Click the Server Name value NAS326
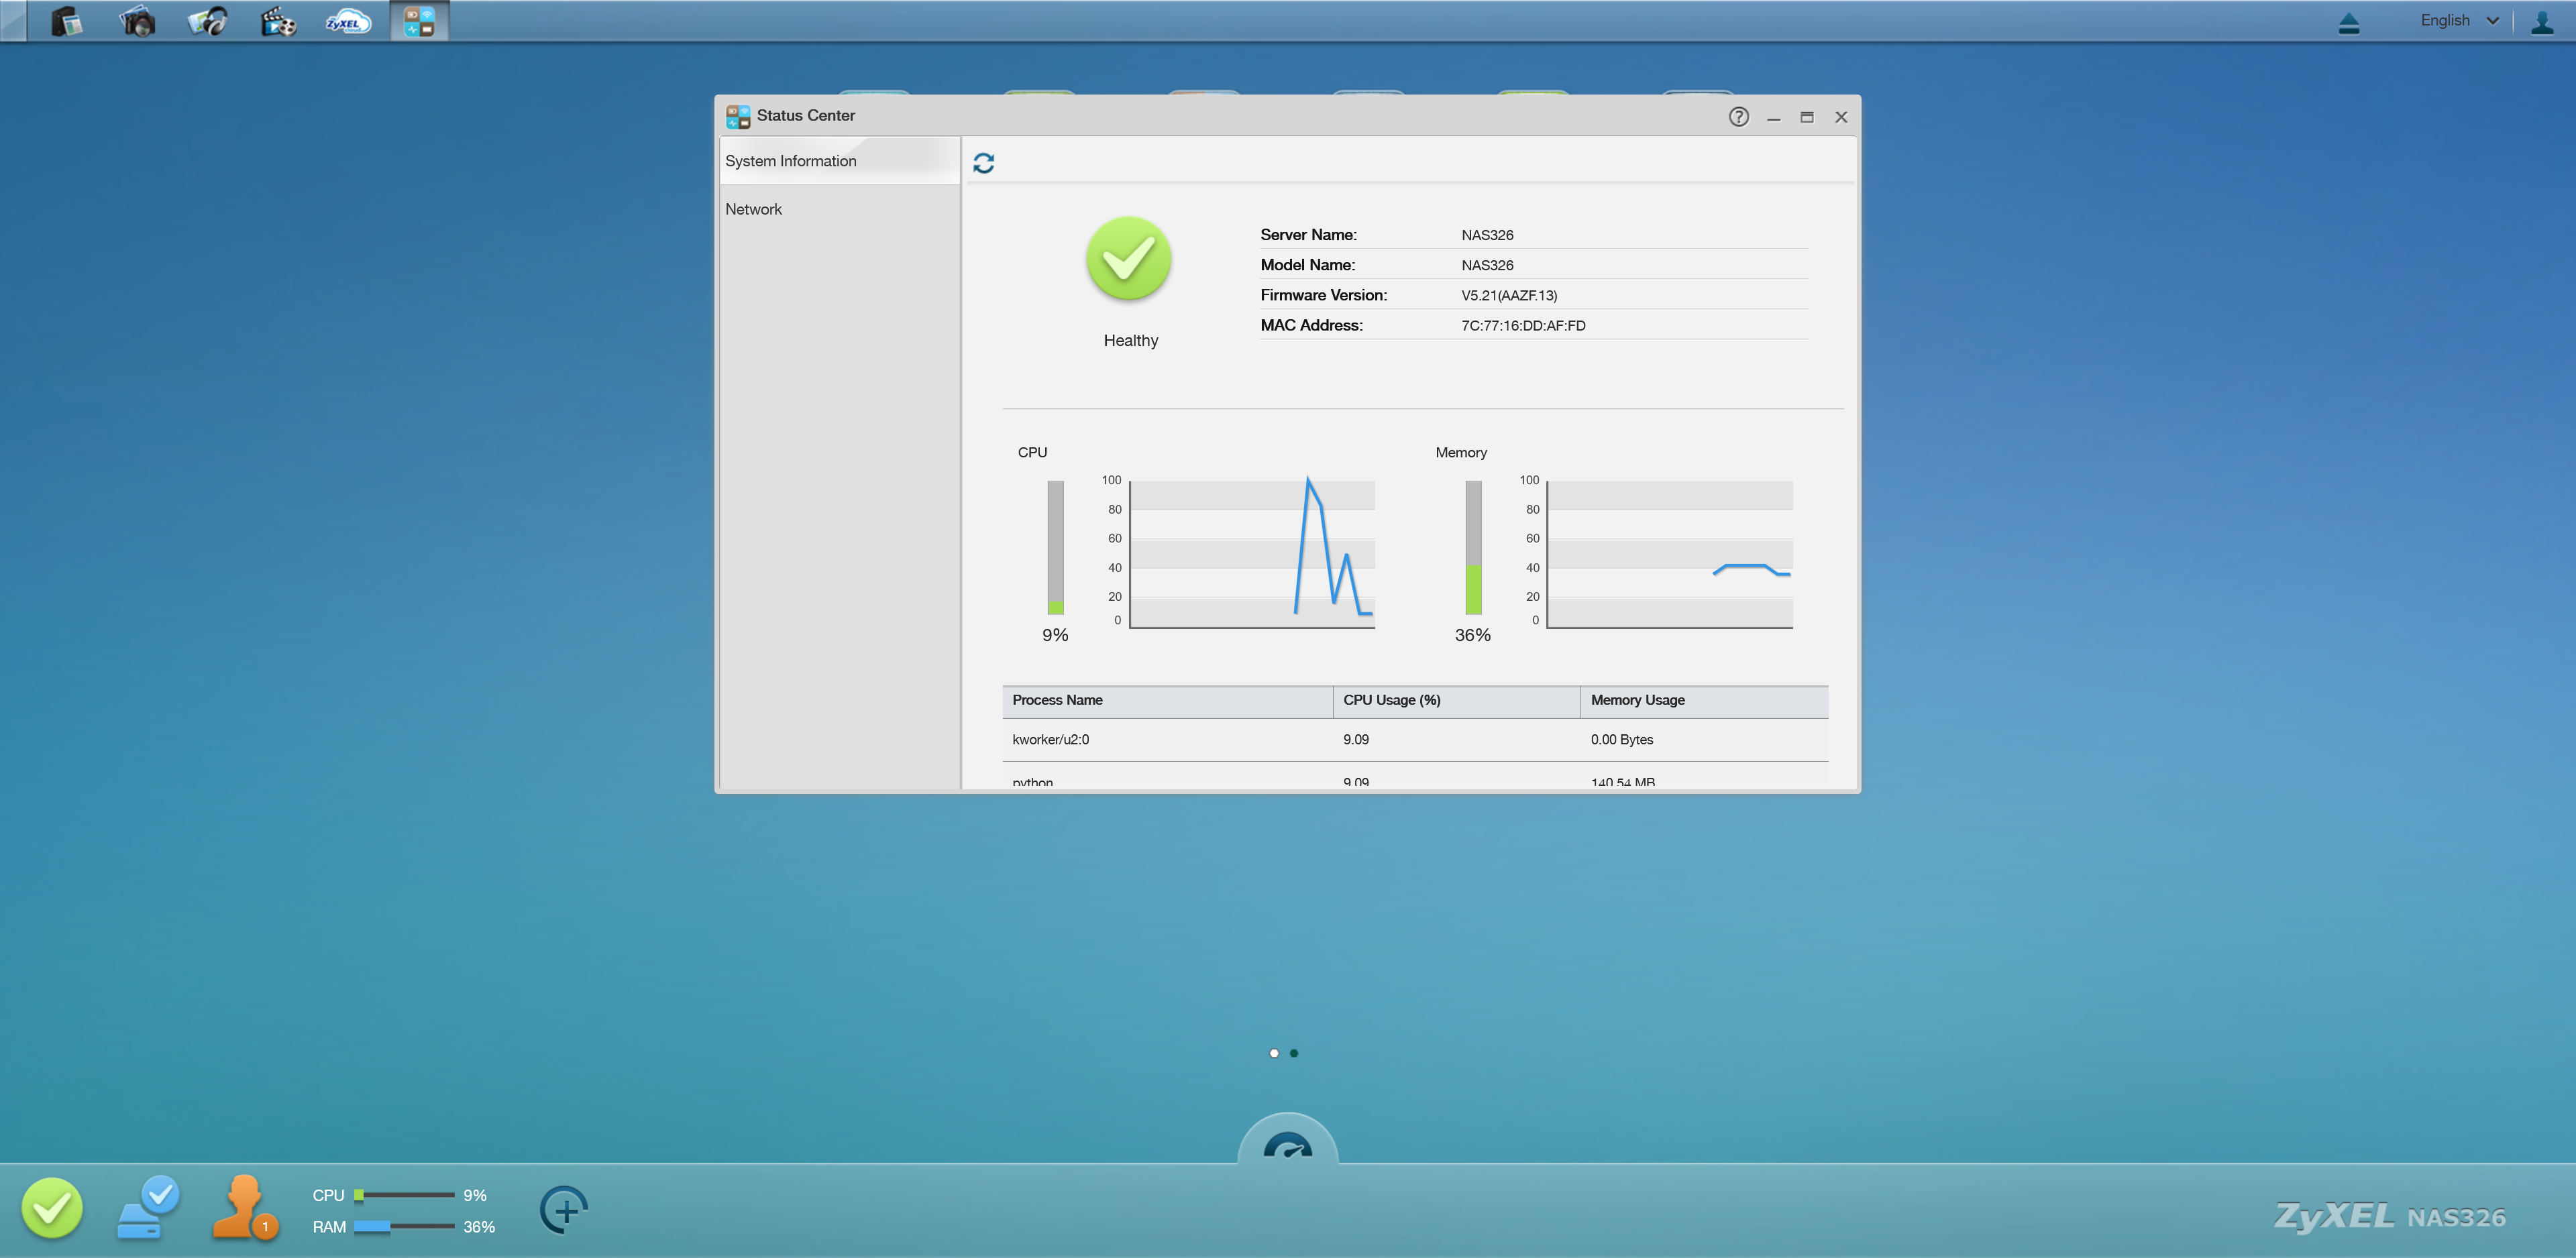Viewport: 2576px width, 1258px height. (x=1487, y=235)
